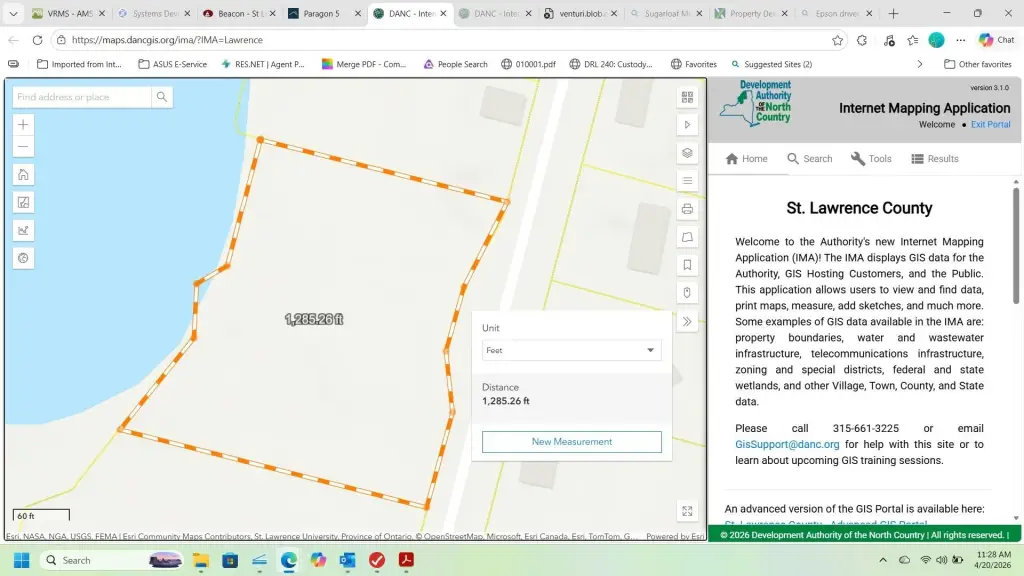Expand the bookmarks bar overflow chevron

(x=920, y=64)
